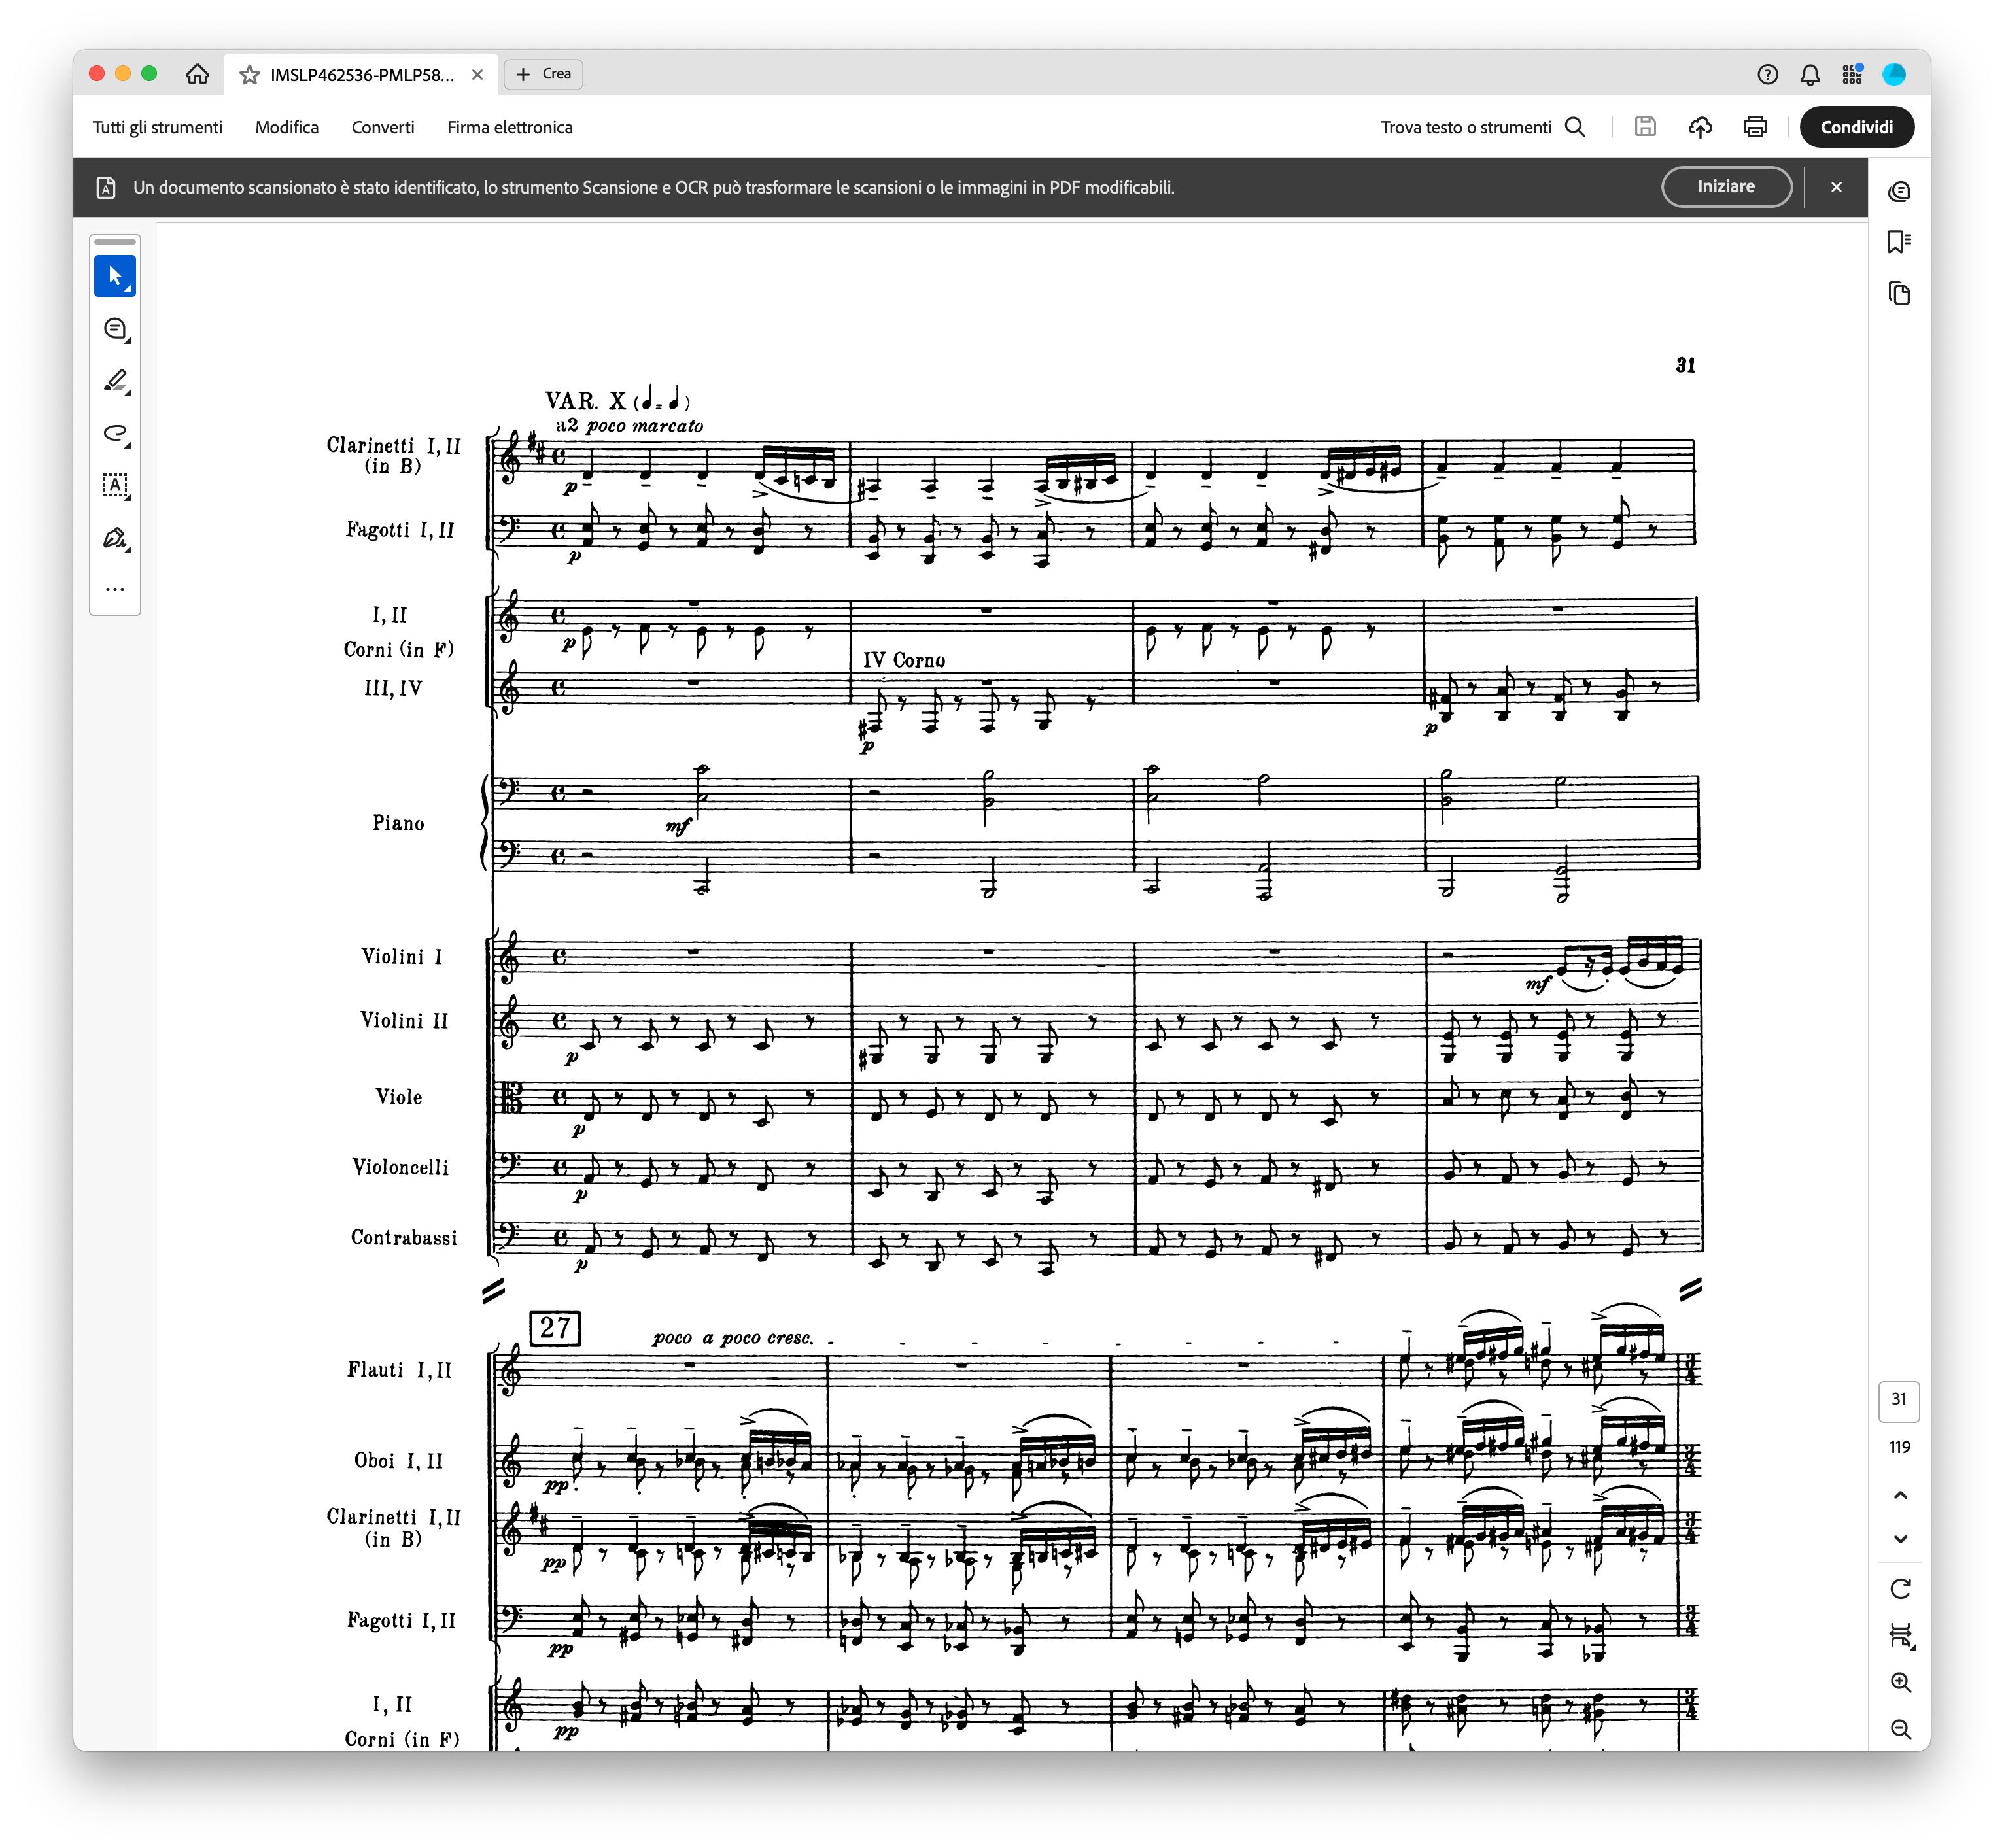Open the AI assistant panel icon

coord(1899,191)
